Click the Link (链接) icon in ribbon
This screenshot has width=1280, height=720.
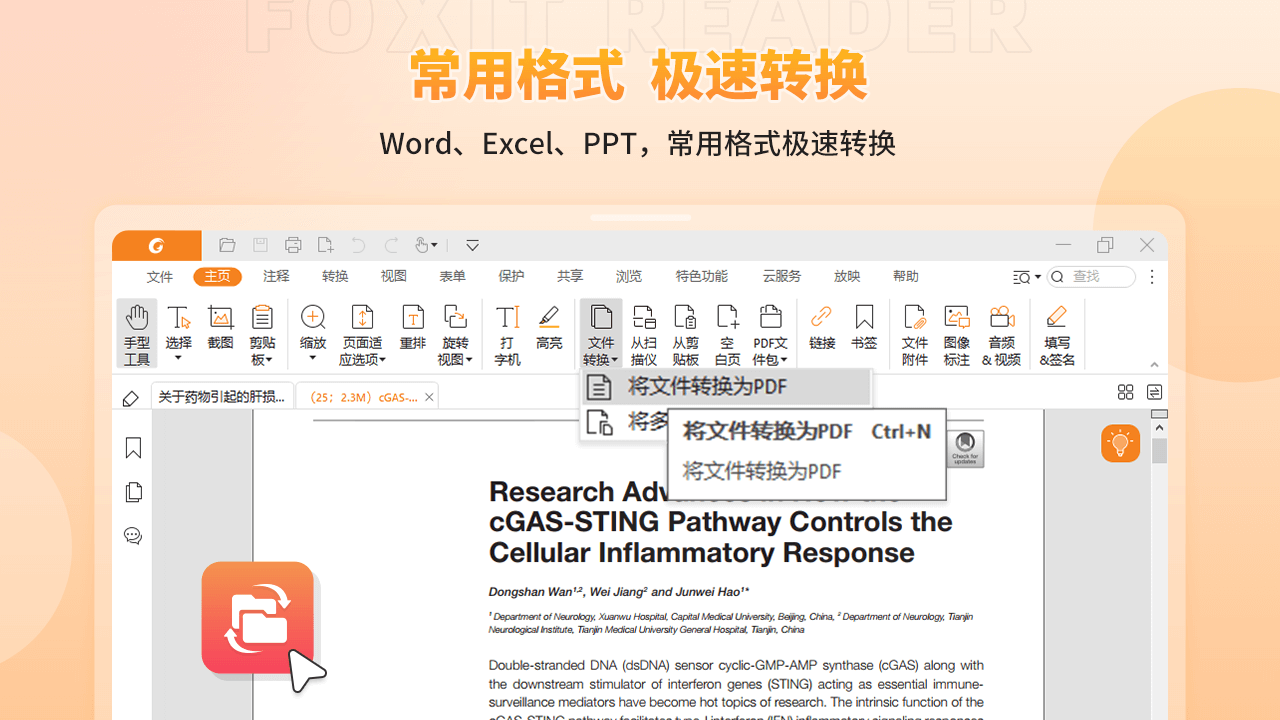coord(822,329)
